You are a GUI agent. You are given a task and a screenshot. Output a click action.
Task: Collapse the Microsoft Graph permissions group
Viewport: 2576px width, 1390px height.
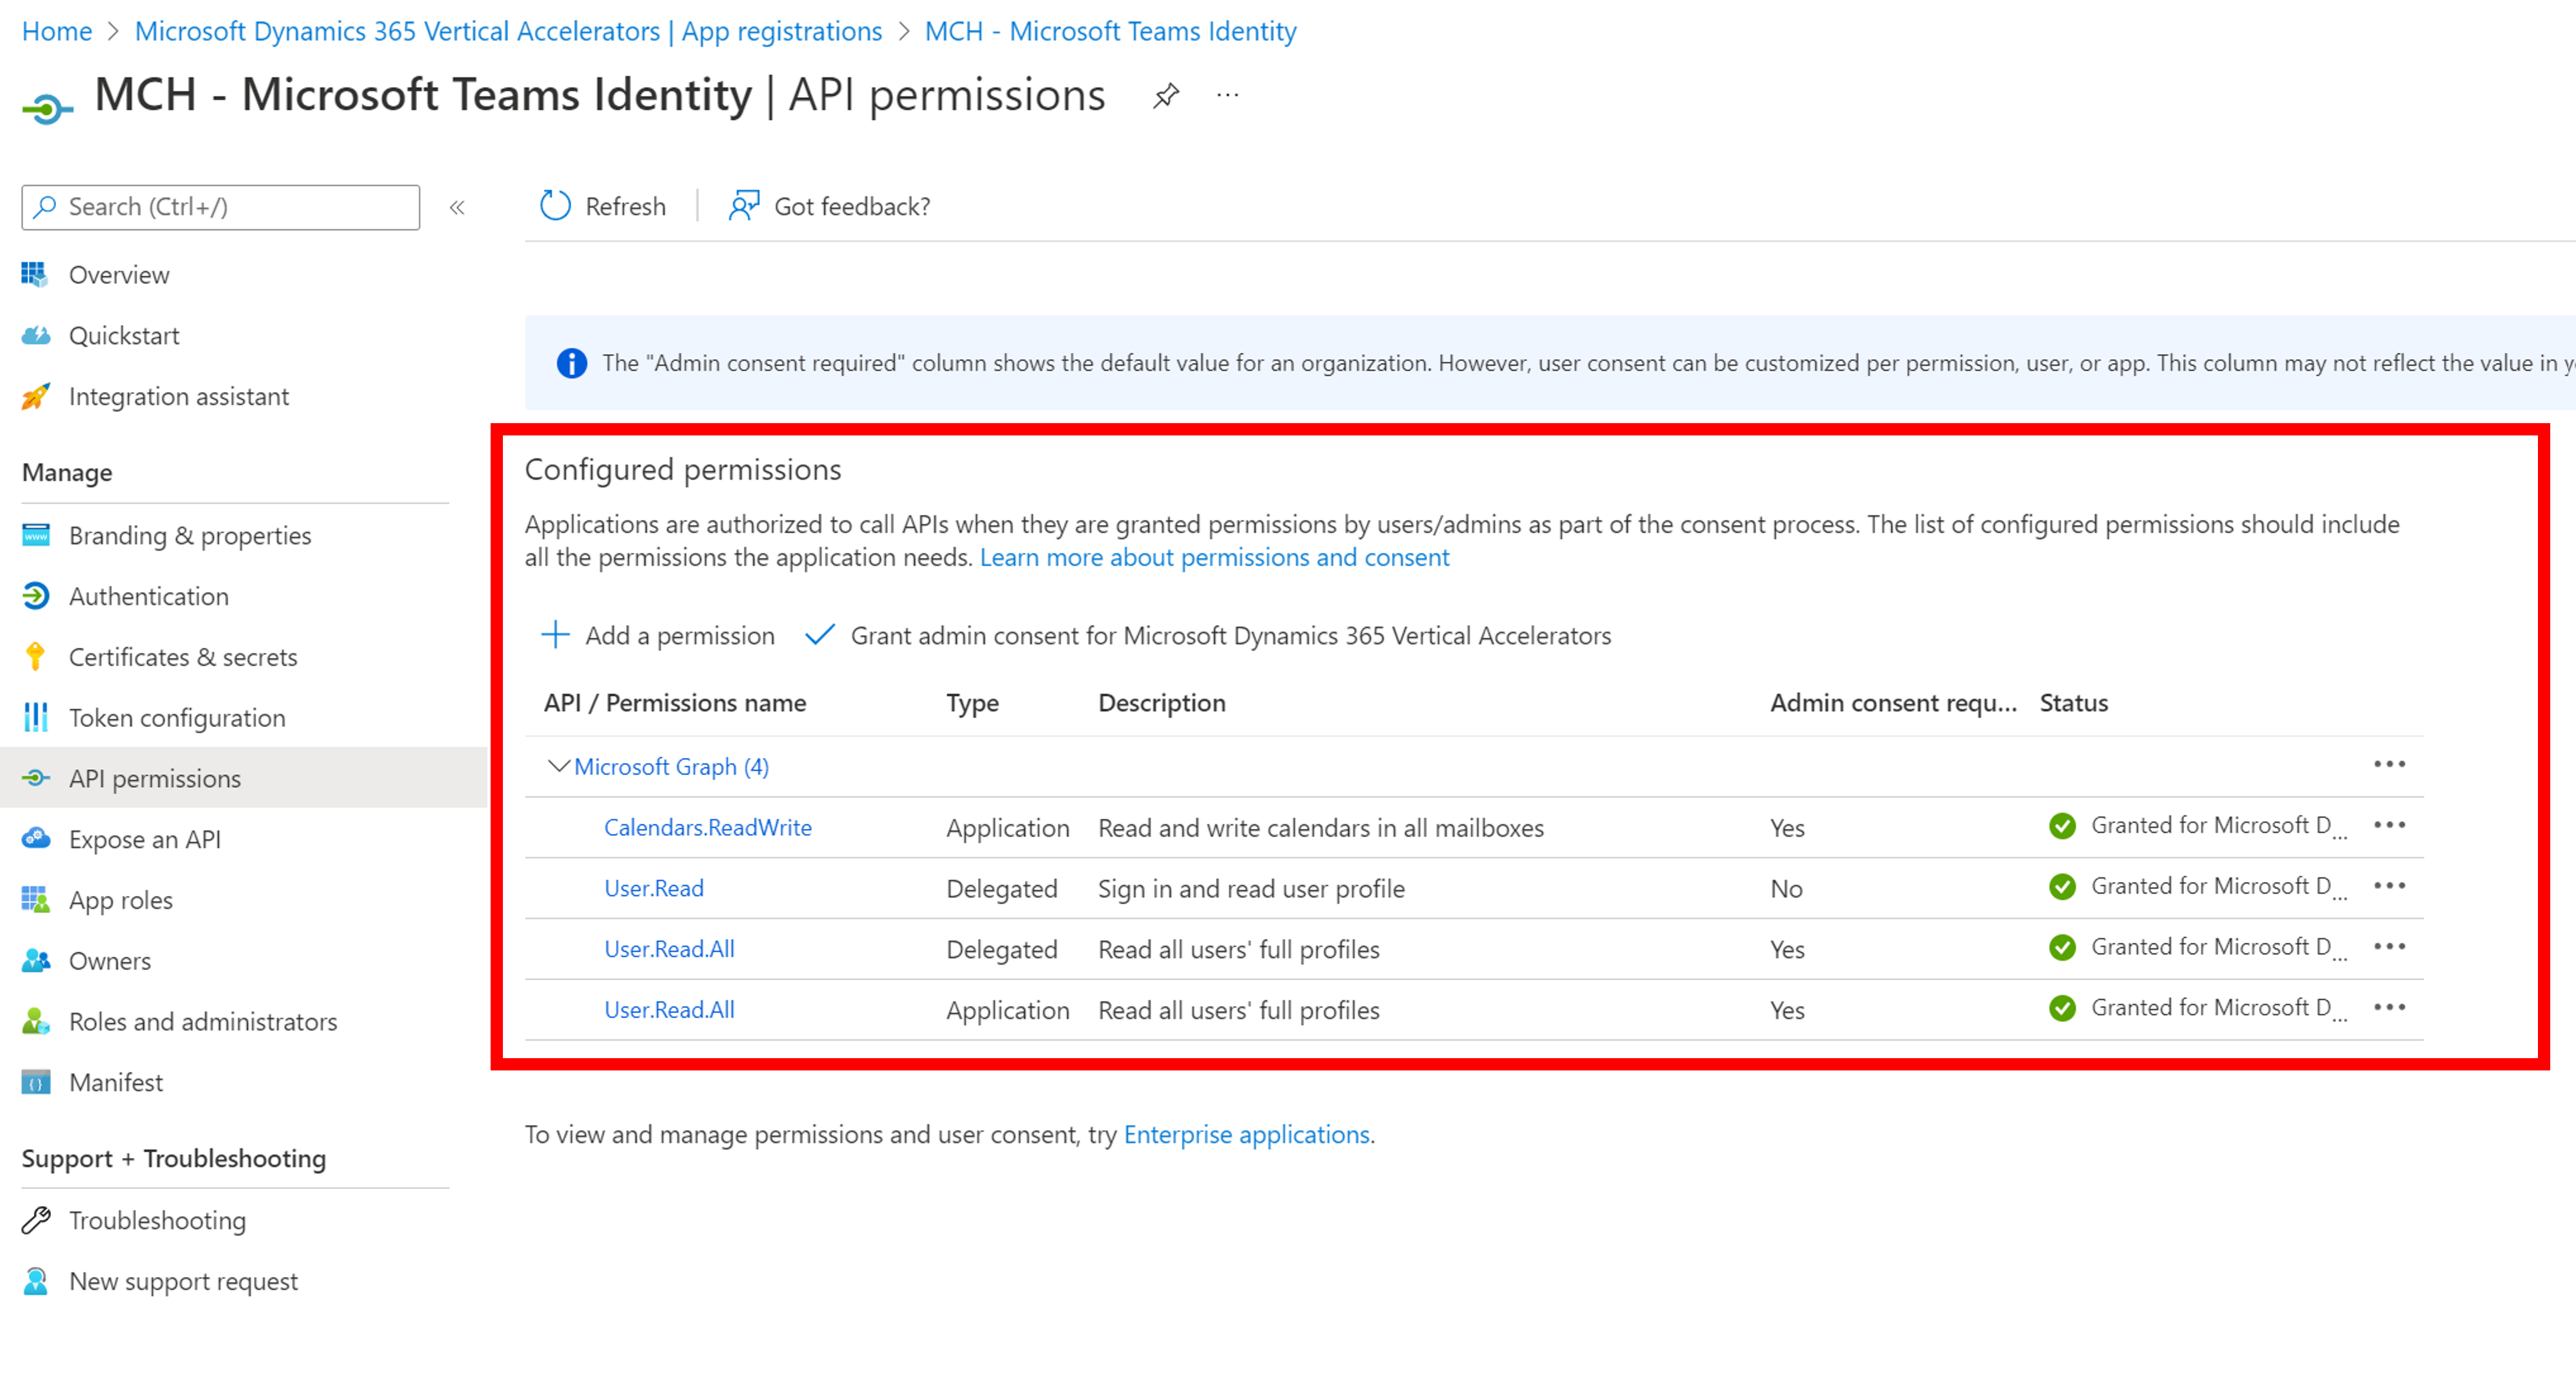click(x=558, y=766)
